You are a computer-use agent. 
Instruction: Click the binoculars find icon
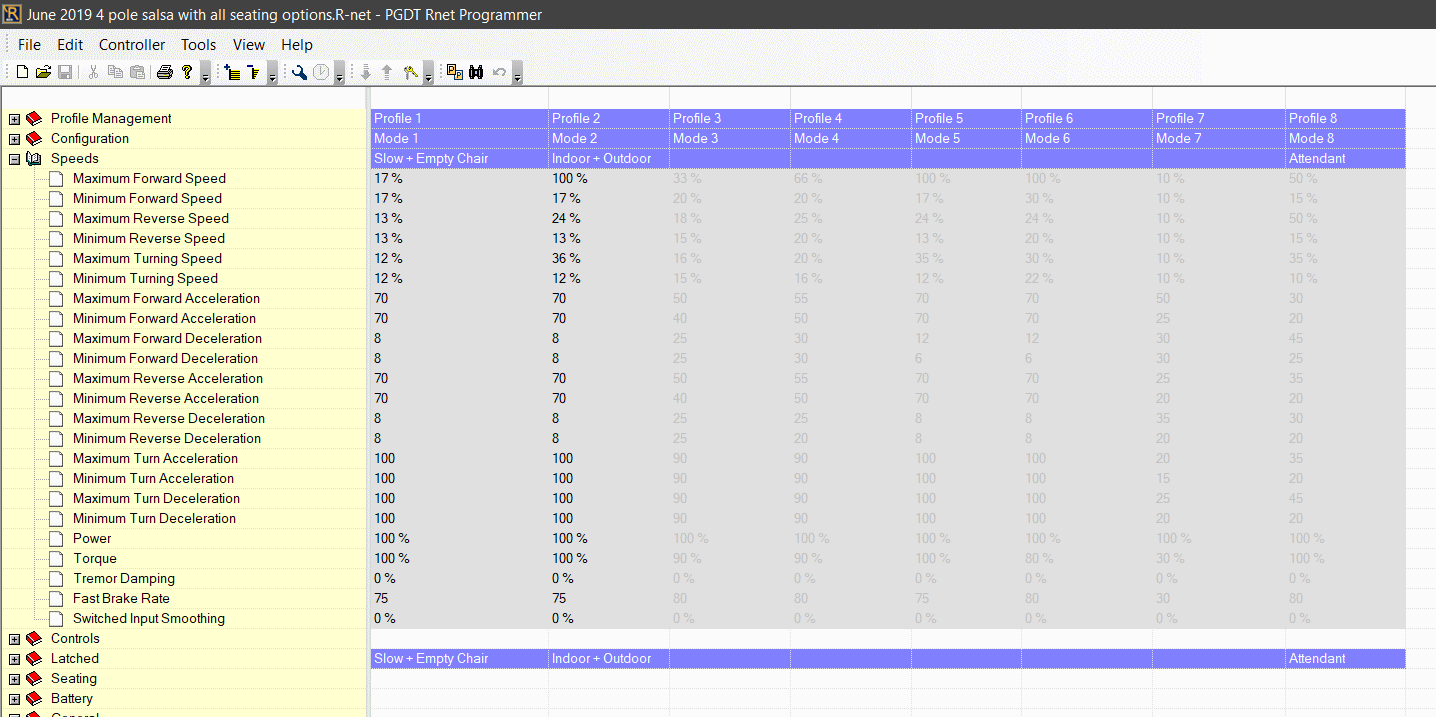coord(476,72)
